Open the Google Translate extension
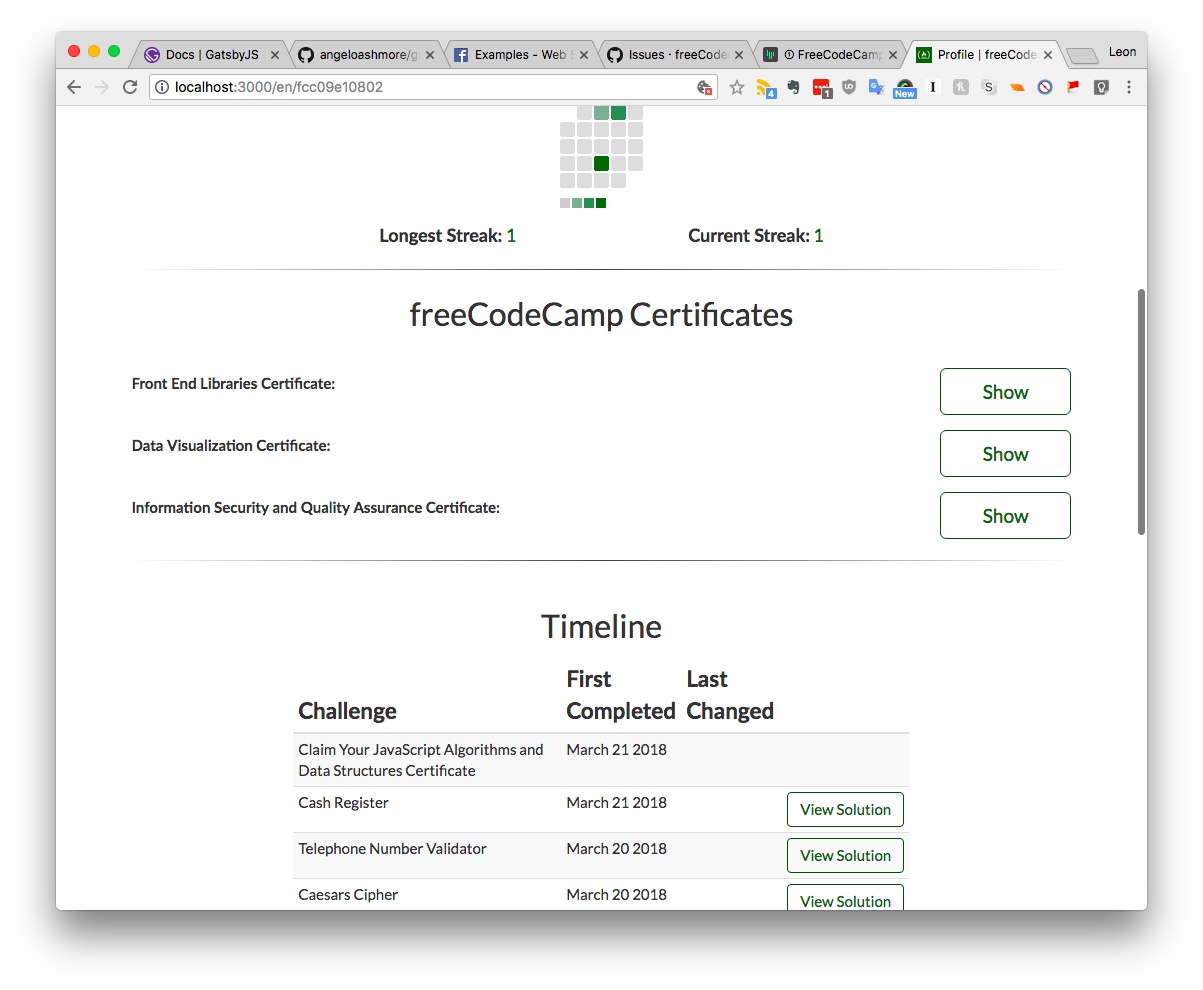Screen dimensions: 1203x990 pyautogui.click(x=876, y=87)
